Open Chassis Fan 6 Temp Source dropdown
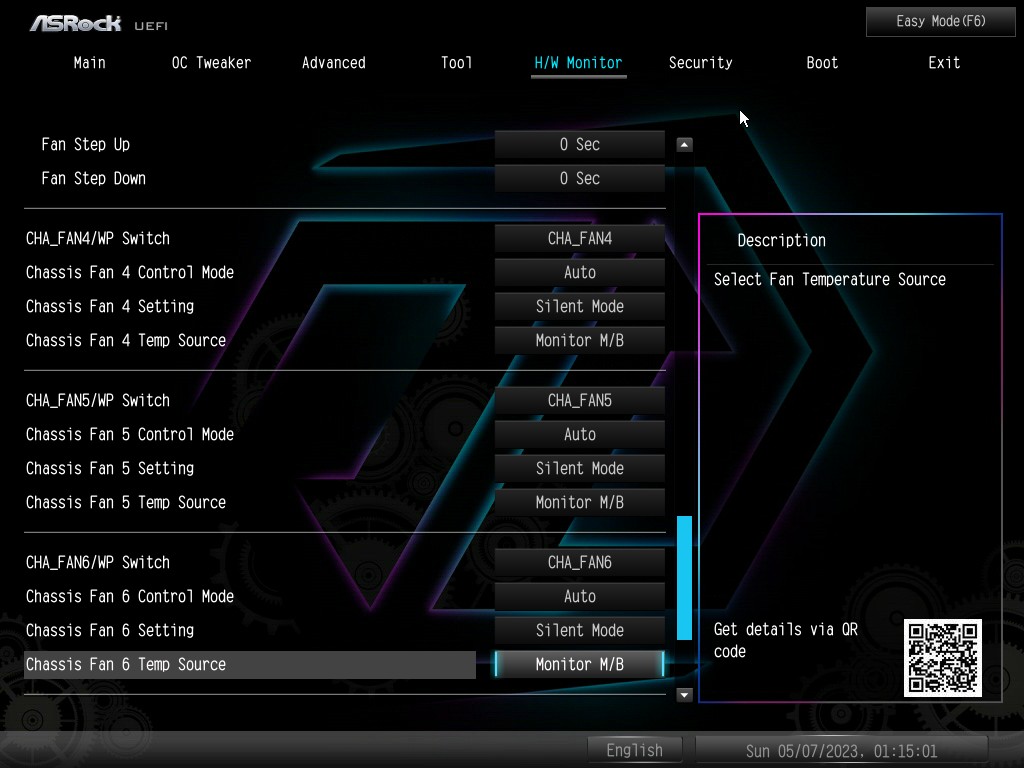The image size is (1024, 768). click(579, 664)
